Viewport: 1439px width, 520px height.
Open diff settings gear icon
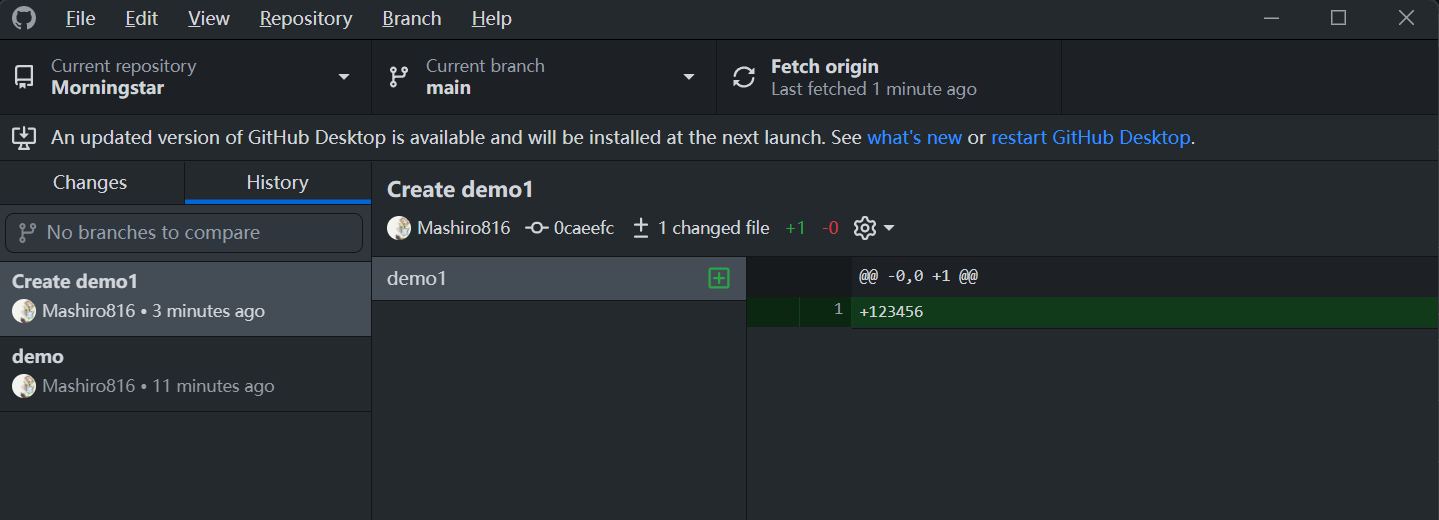pos(866,228)
